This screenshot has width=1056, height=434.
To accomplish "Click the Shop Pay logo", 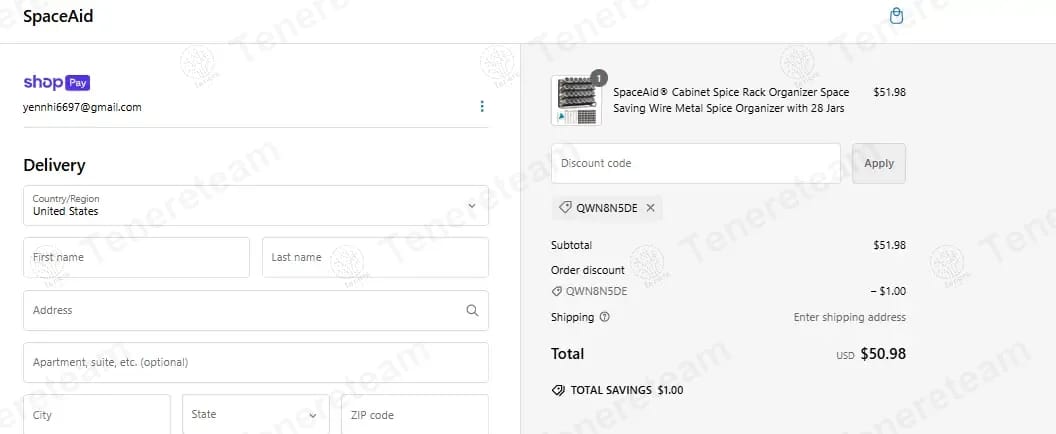I will click(x=57, y=83).
